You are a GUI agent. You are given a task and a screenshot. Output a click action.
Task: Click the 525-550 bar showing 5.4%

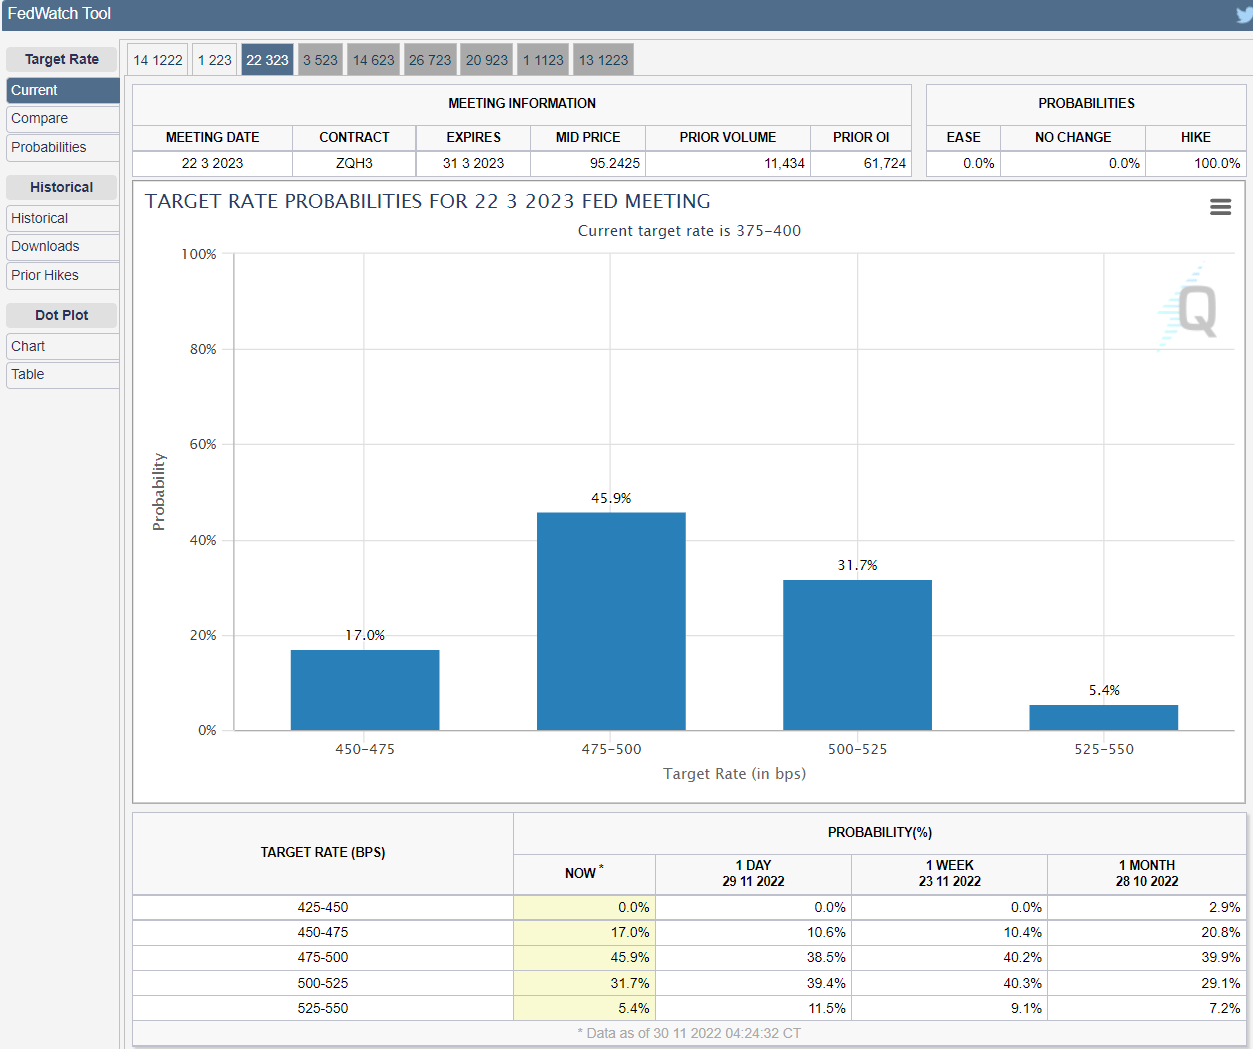tap(1104, 717)
